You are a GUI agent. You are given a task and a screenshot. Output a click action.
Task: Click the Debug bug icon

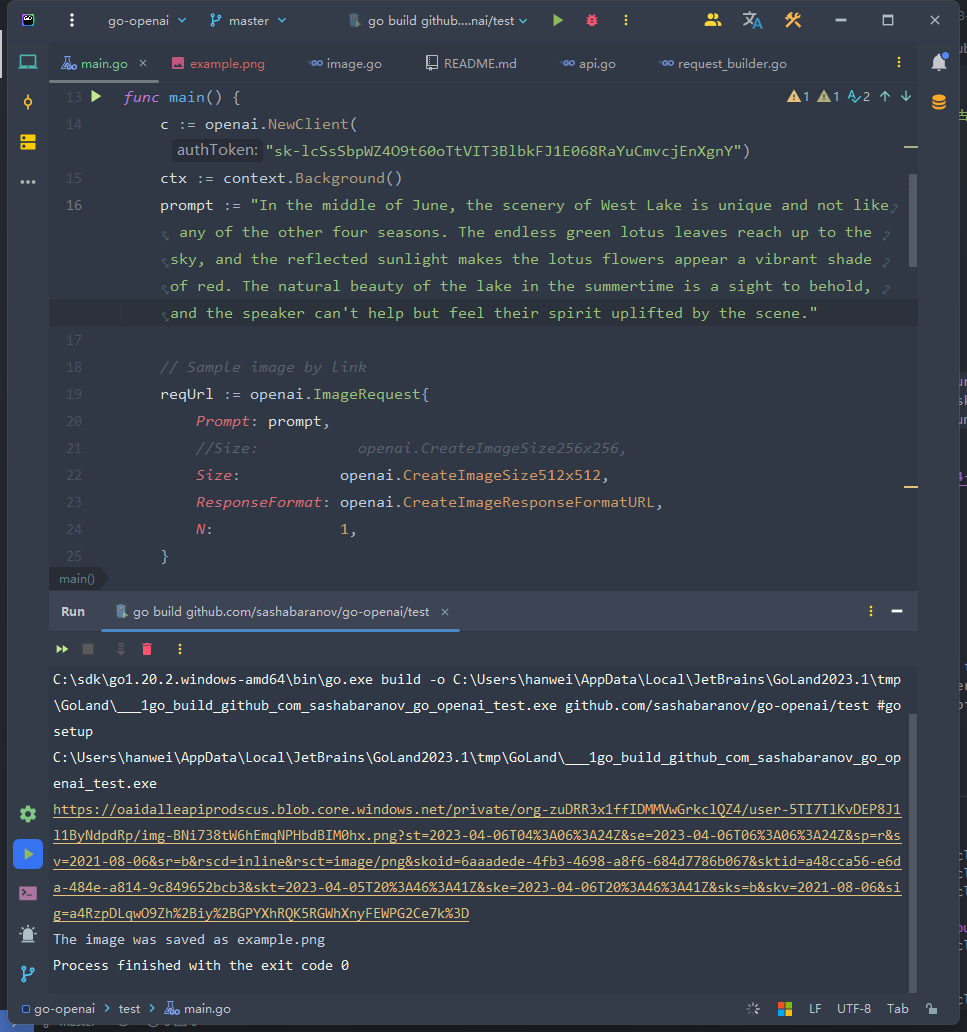tap(592, 20)
